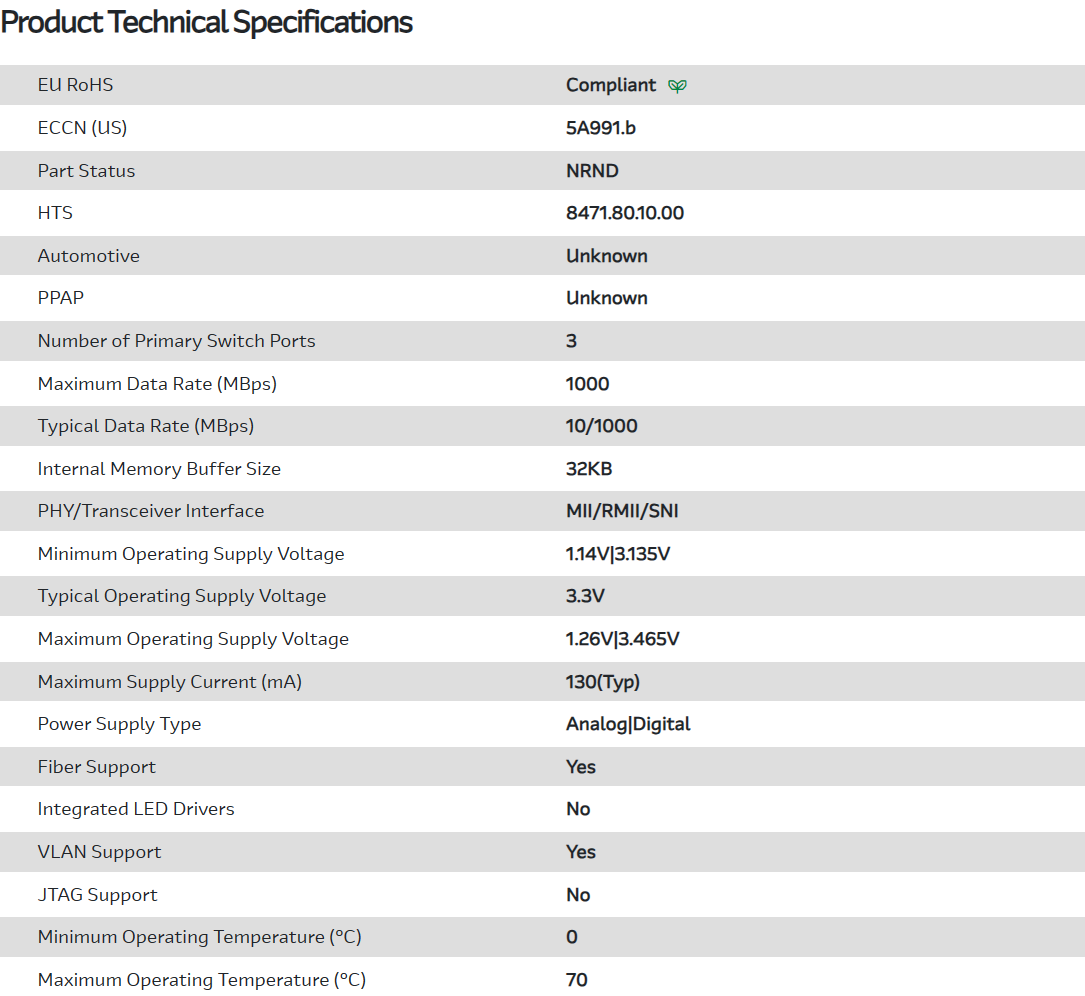Select the PPAP Unknown value

click(606, 298)
